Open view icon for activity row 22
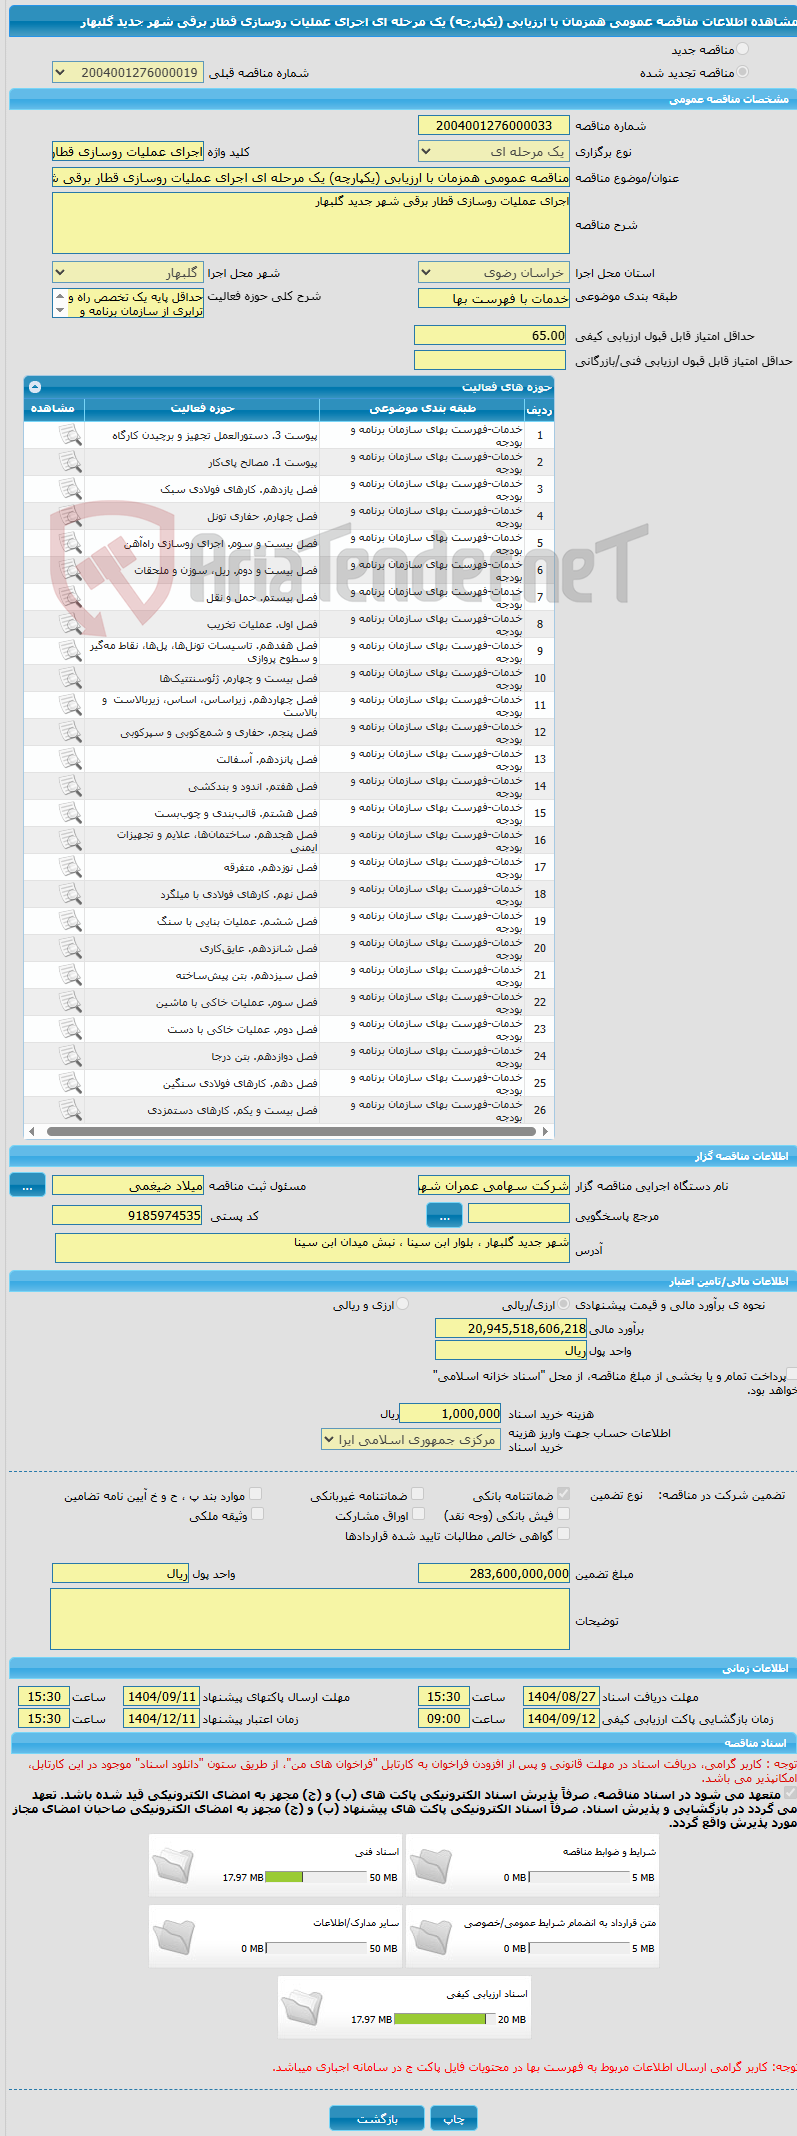 [x=70, y=1002]
